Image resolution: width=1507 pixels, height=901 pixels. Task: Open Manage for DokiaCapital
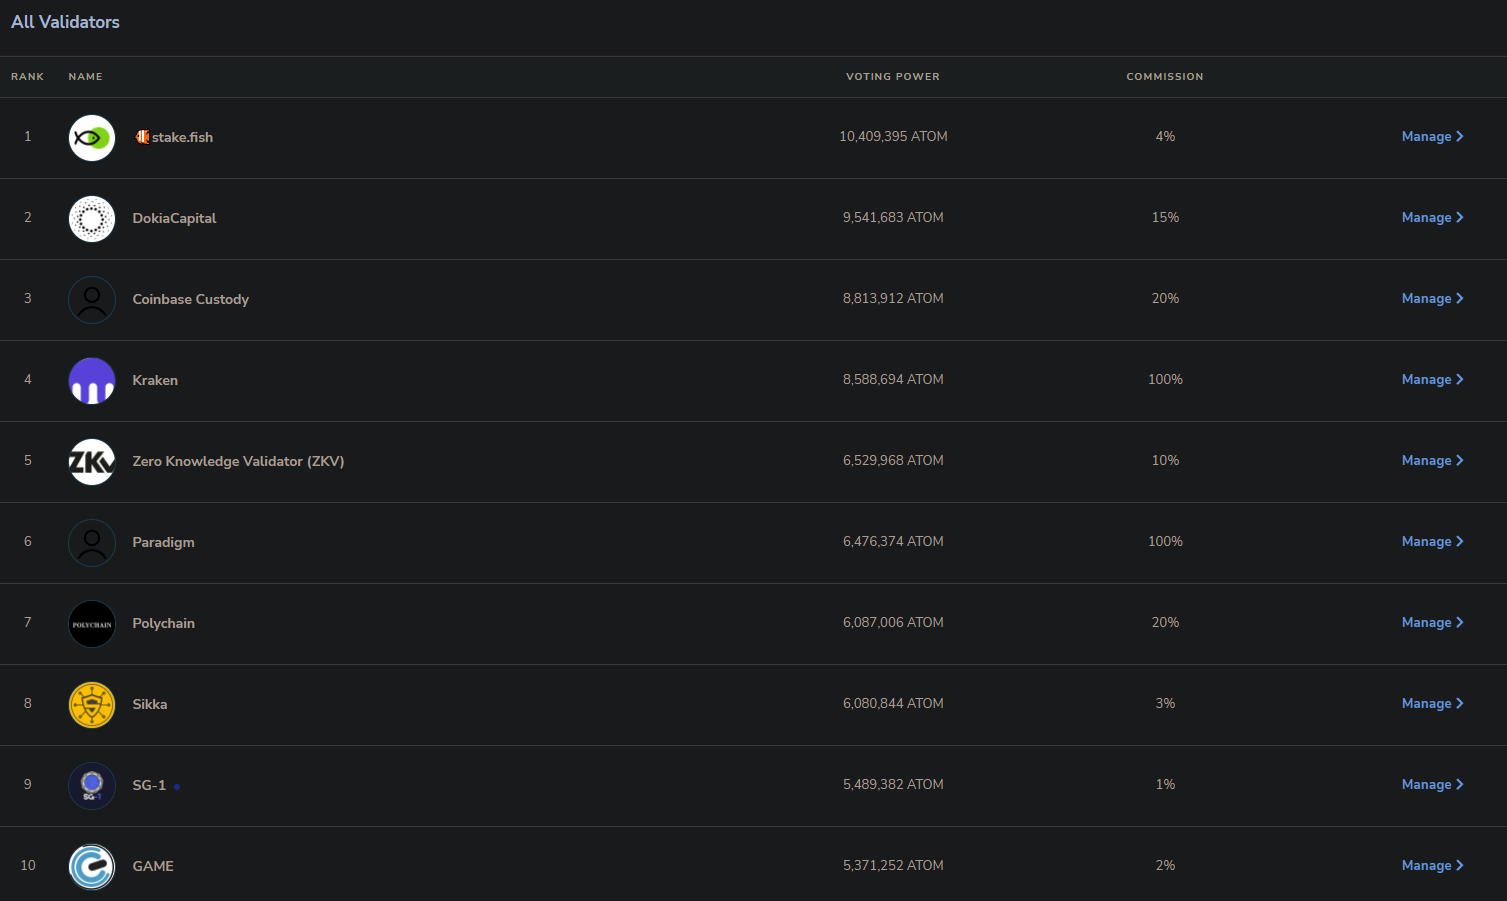1432,218
